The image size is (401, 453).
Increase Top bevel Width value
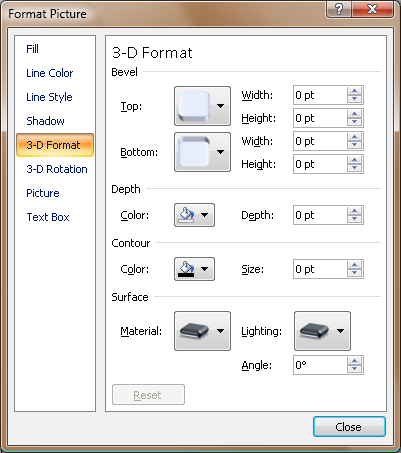[354, 91]
